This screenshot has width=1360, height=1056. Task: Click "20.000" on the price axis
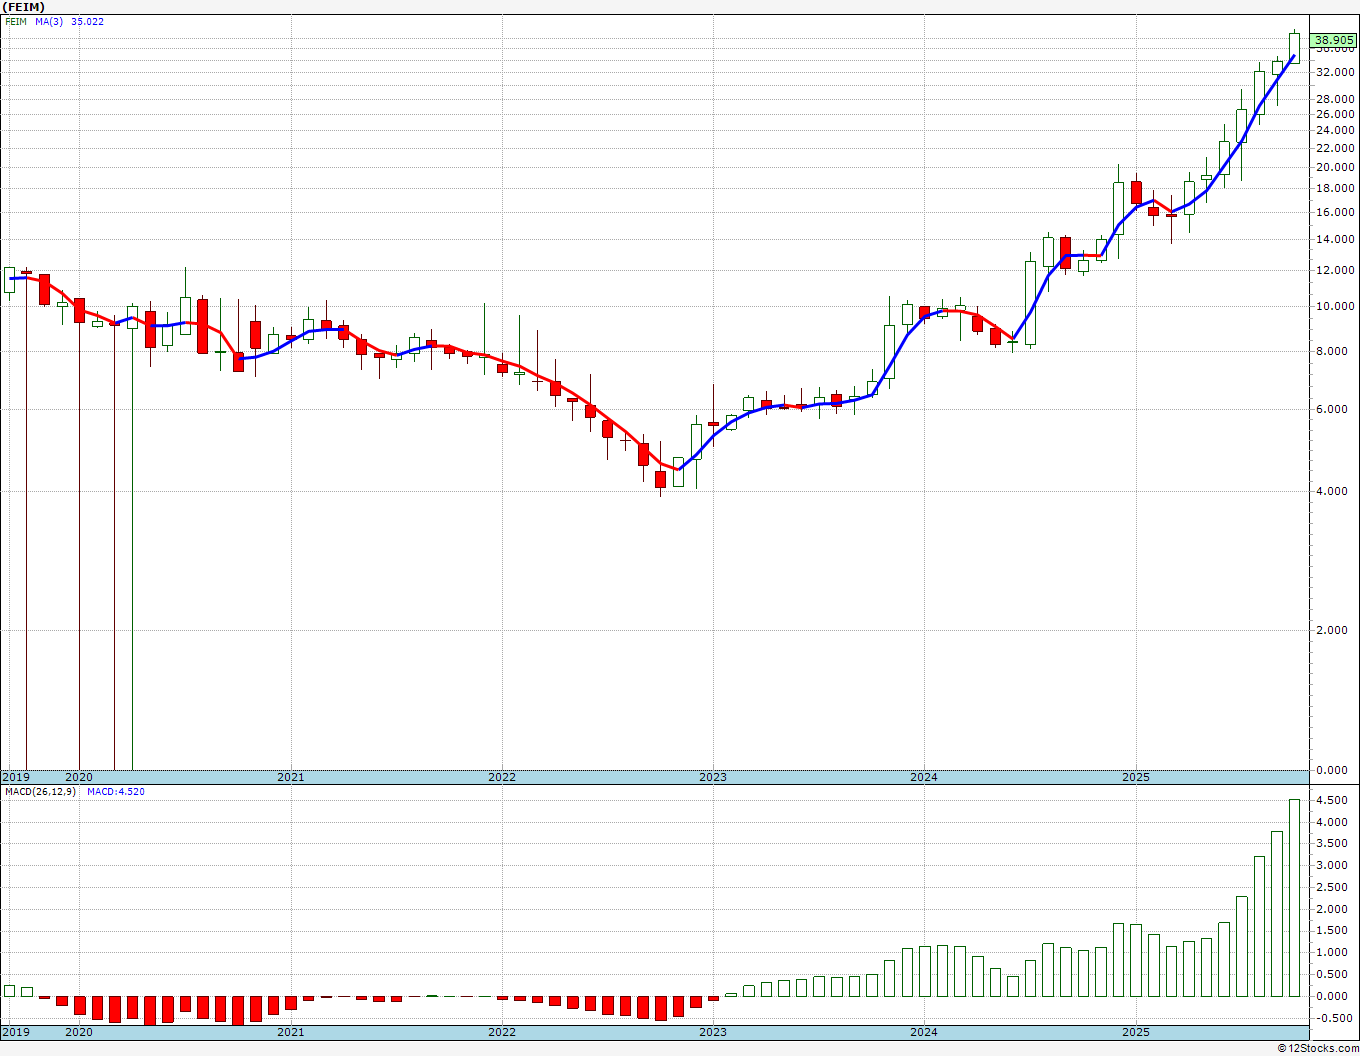[1336, 167]
